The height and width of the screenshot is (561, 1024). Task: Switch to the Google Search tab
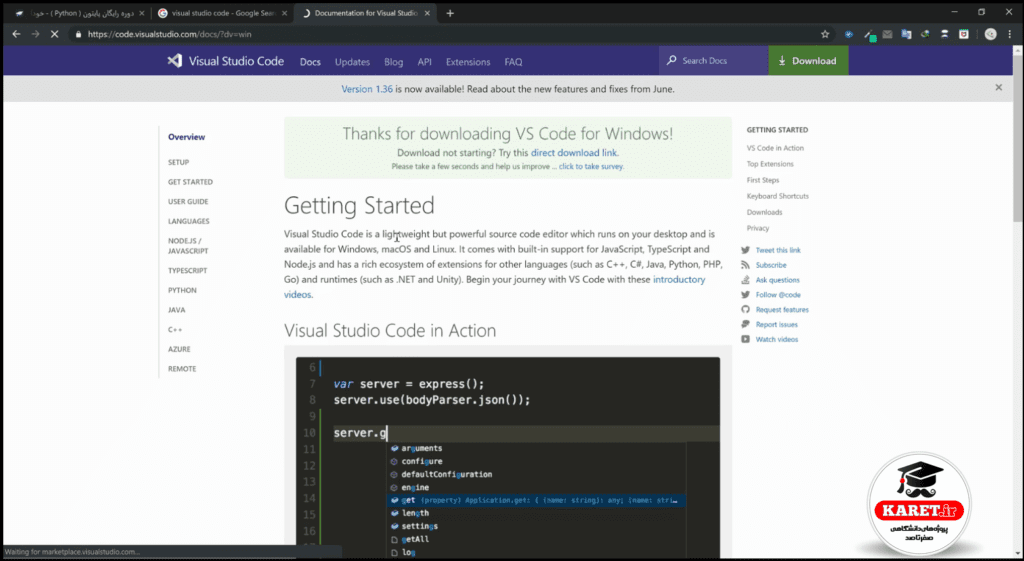[221, 13]
